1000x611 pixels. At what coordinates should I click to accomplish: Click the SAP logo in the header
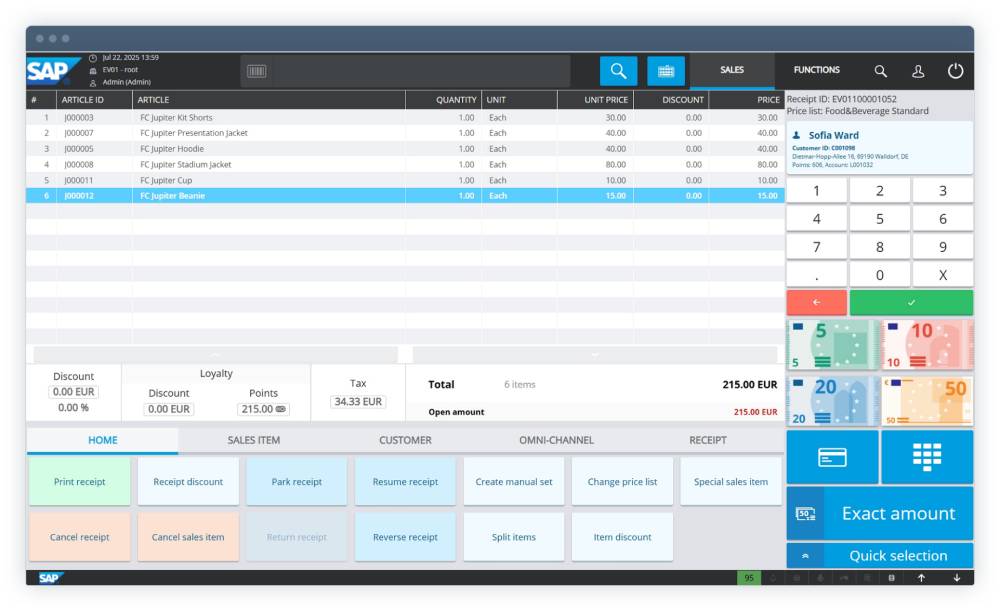(x=52, y=71)
